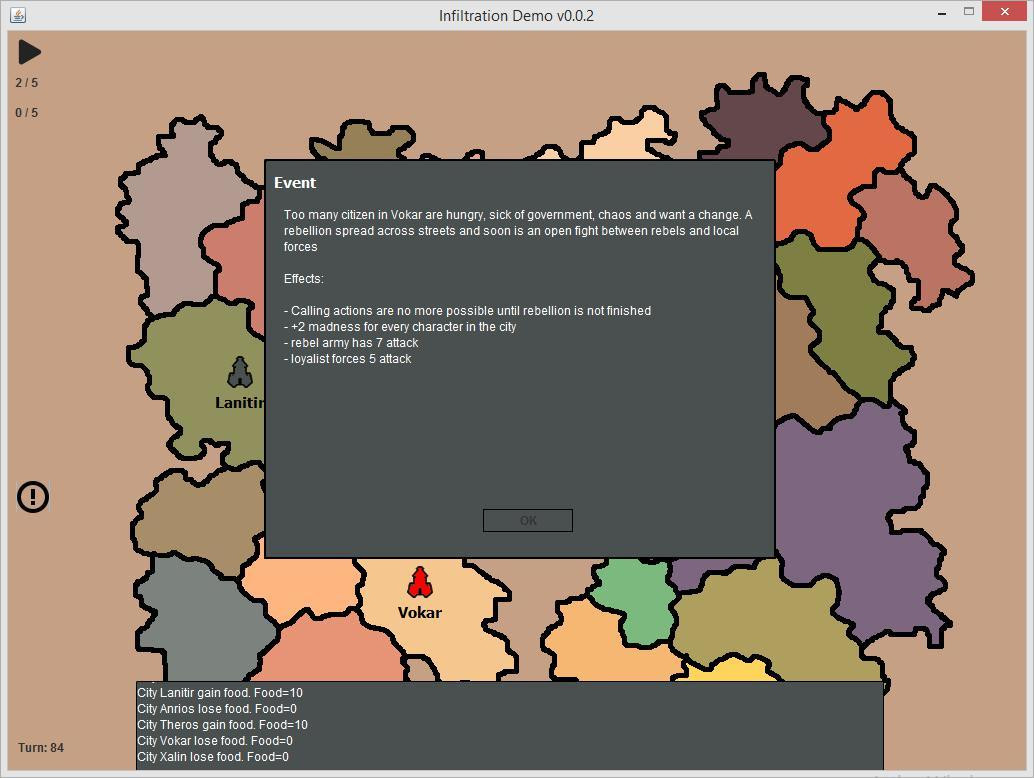Maximize the Infiltration Demo window
This screenshot has width=1034, height=778.
[969, 11]
